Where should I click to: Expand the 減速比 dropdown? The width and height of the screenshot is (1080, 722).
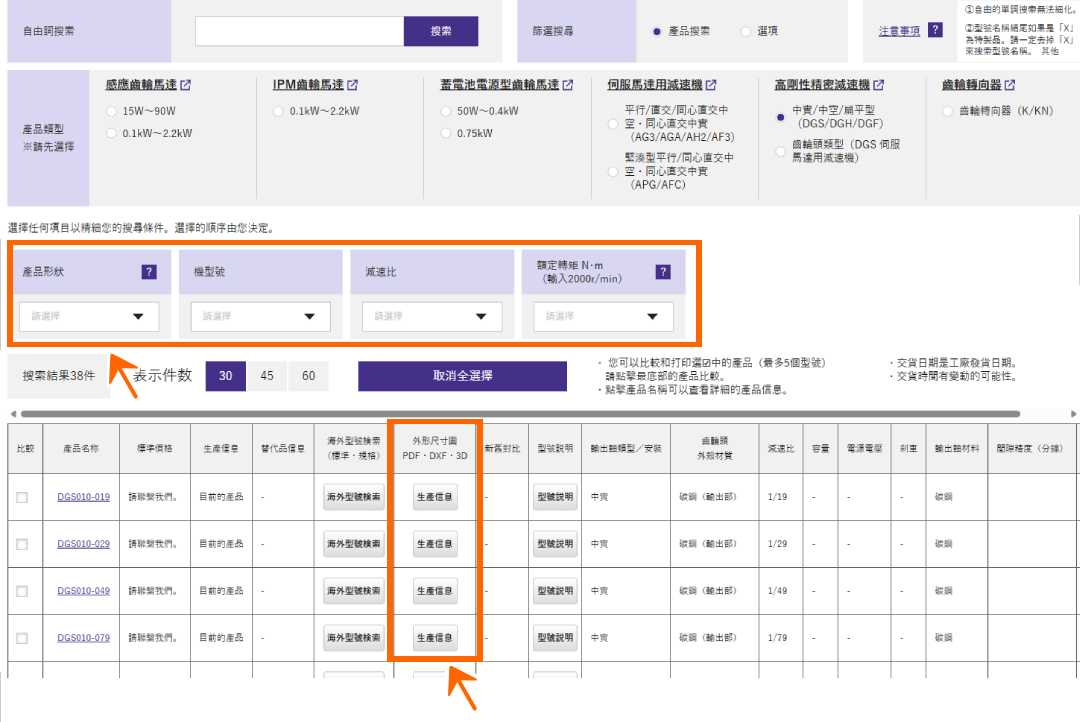432,316
